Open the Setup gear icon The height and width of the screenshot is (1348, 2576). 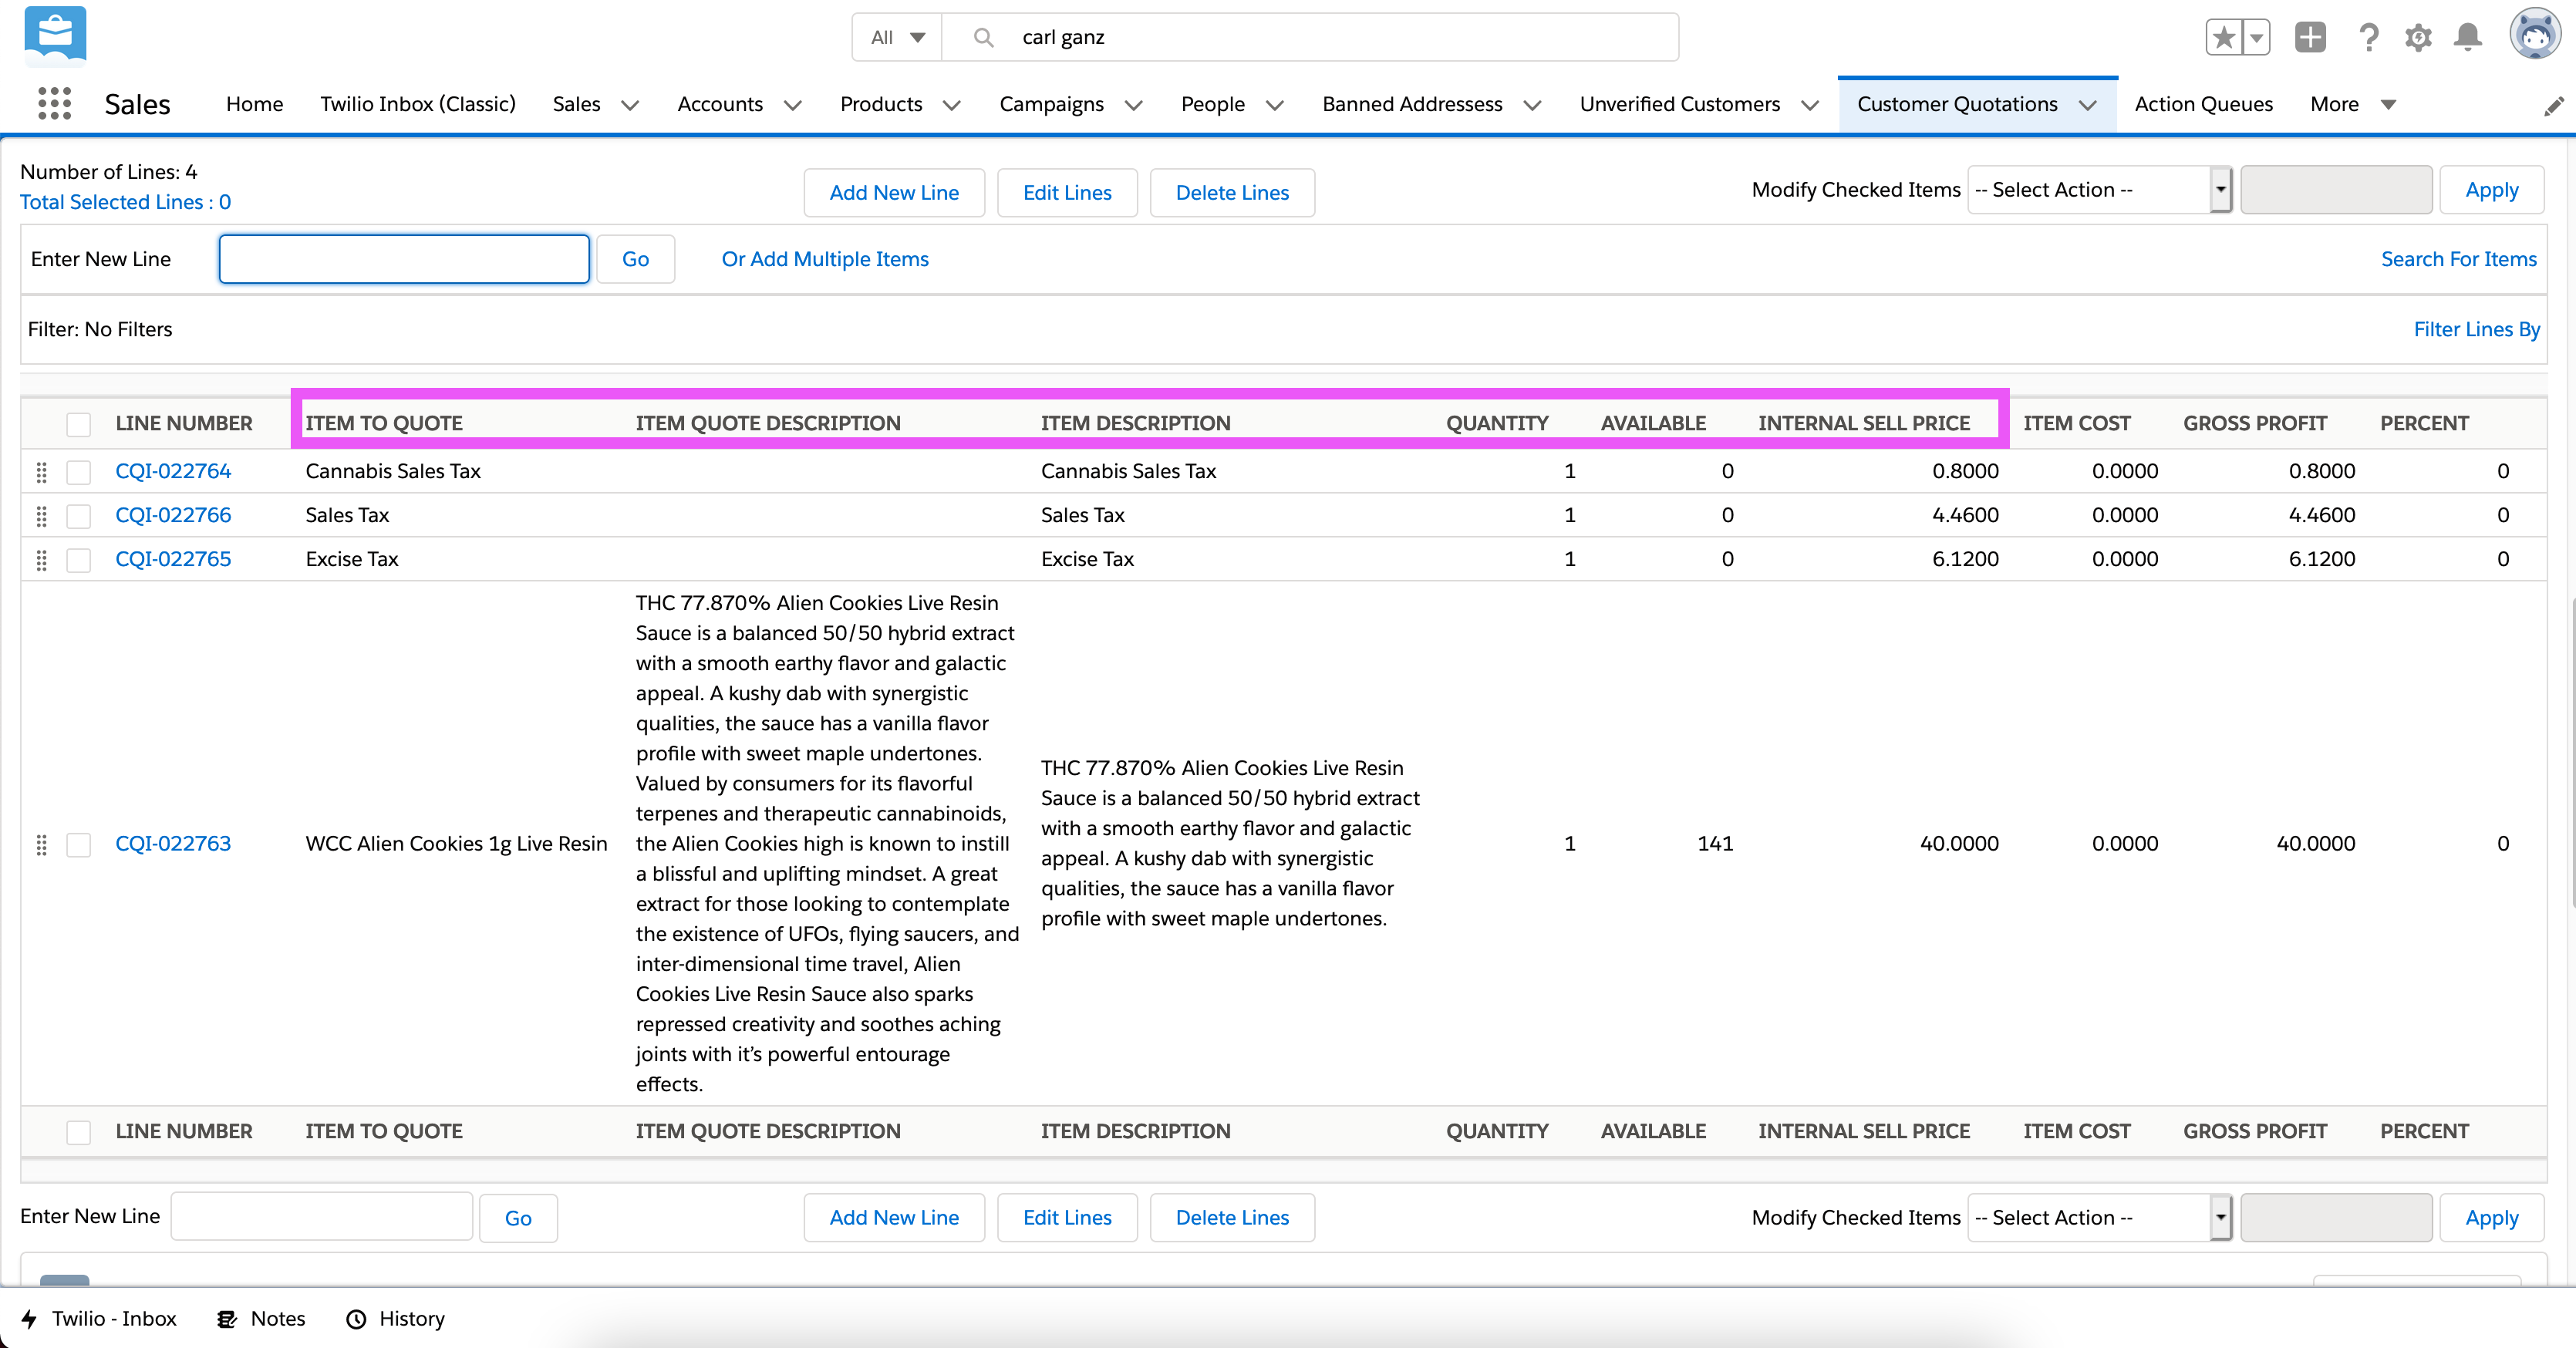[x=2418, y=38]
